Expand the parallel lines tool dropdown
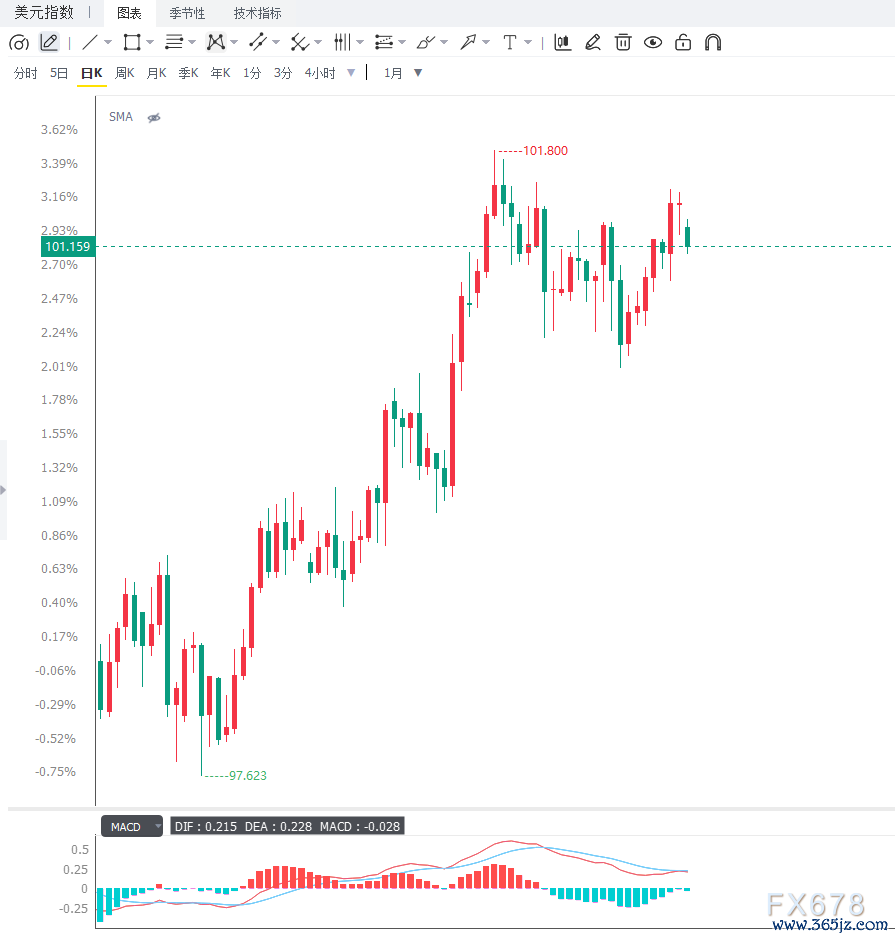 point(192,43)
